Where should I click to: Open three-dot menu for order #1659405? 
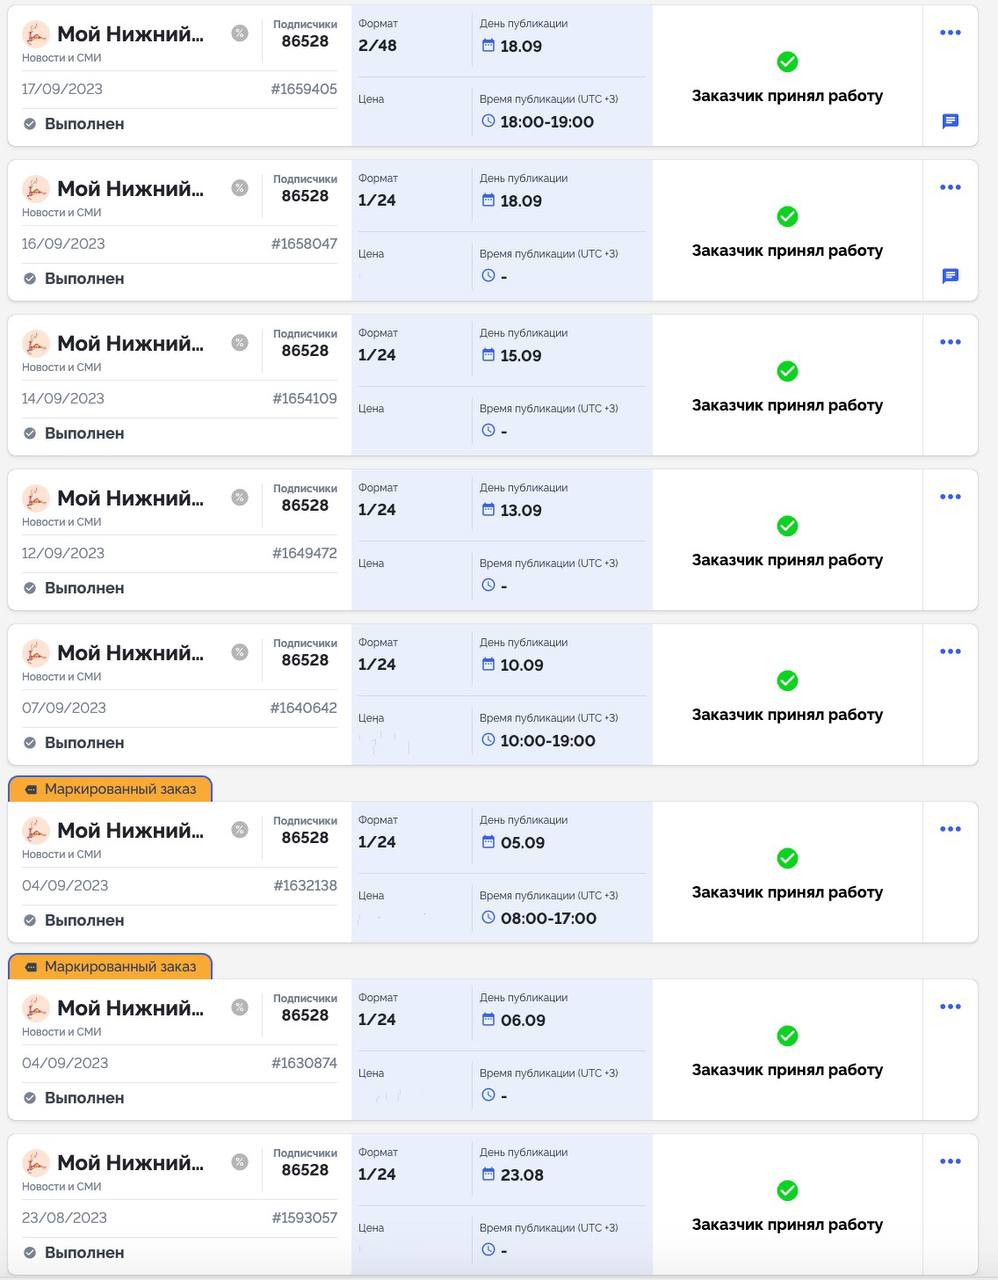click(x=950, y=33)
